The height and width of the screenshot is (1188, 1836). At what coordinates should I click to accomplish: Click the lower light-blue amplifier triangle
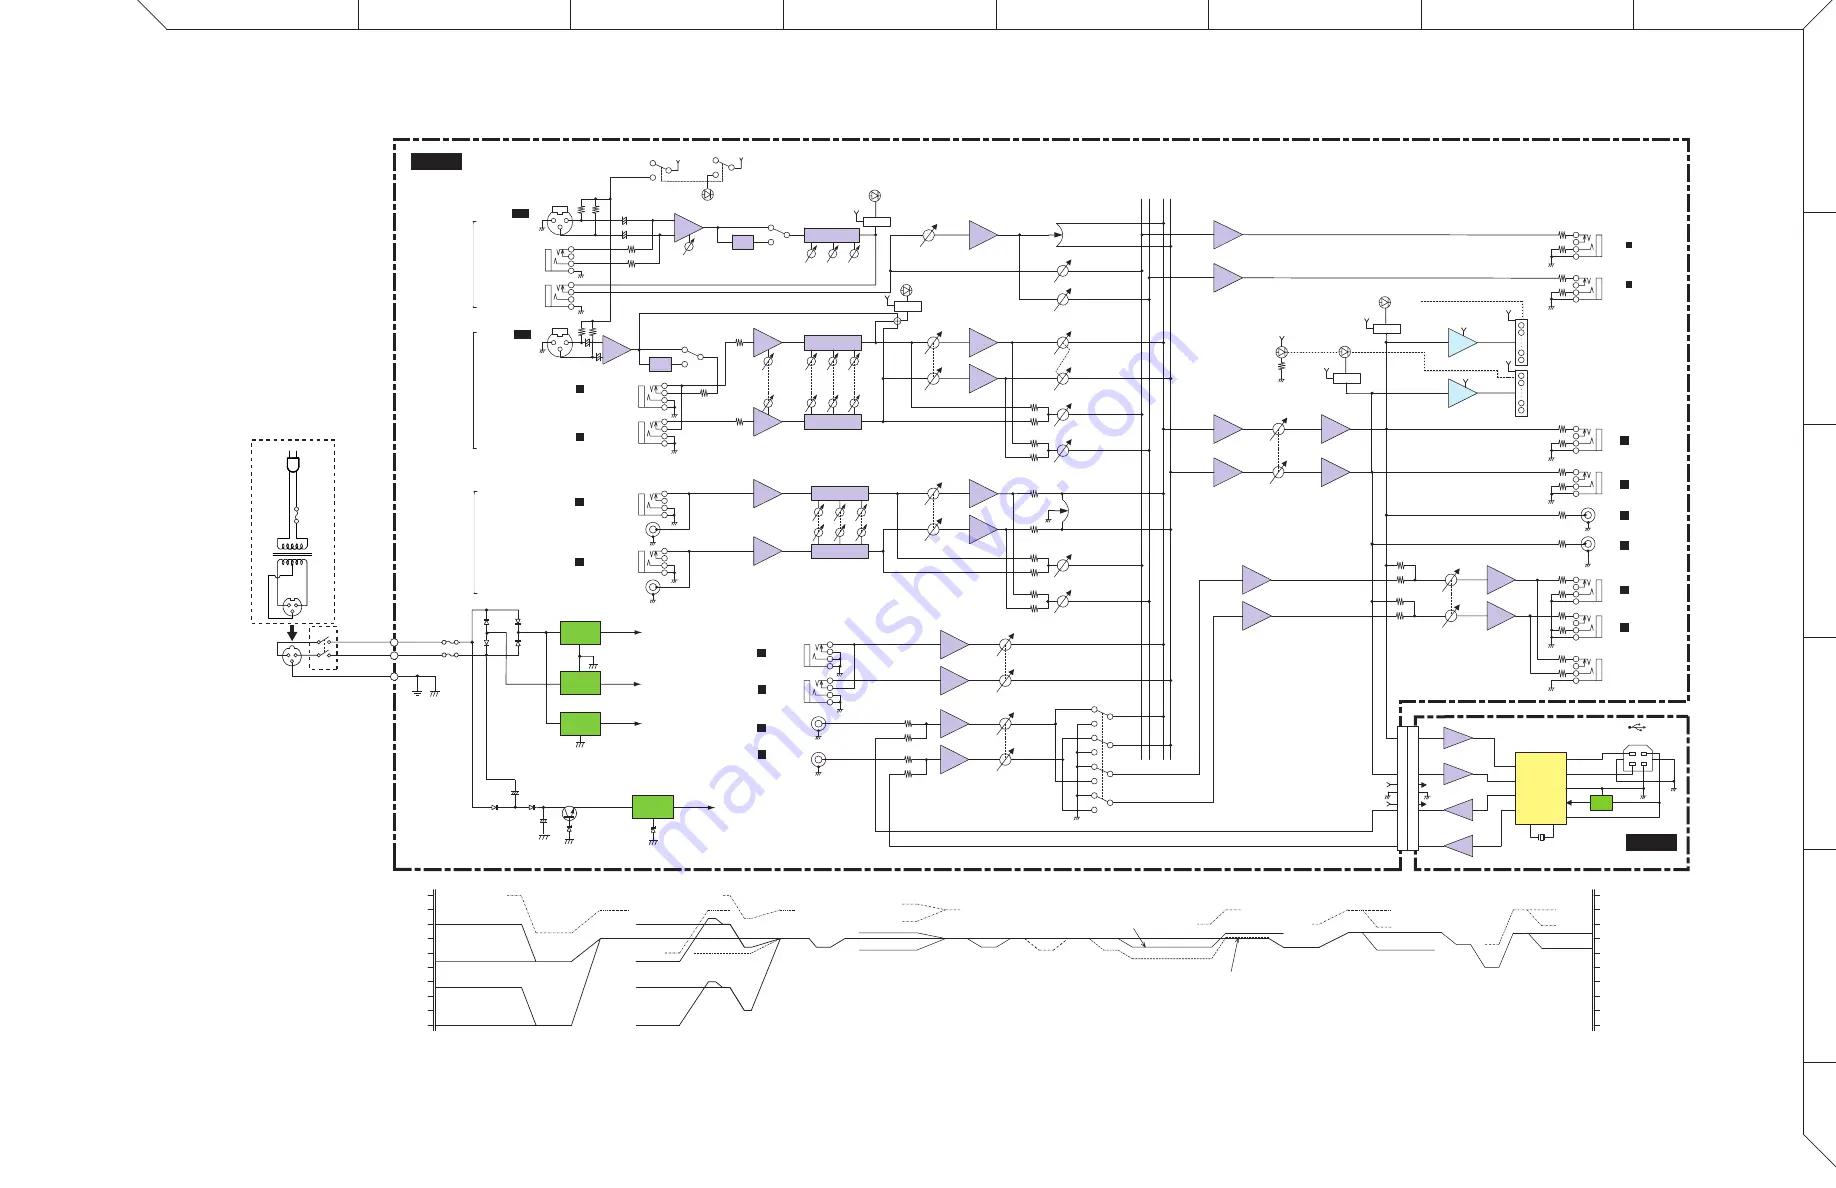(x=1463, y=393)
